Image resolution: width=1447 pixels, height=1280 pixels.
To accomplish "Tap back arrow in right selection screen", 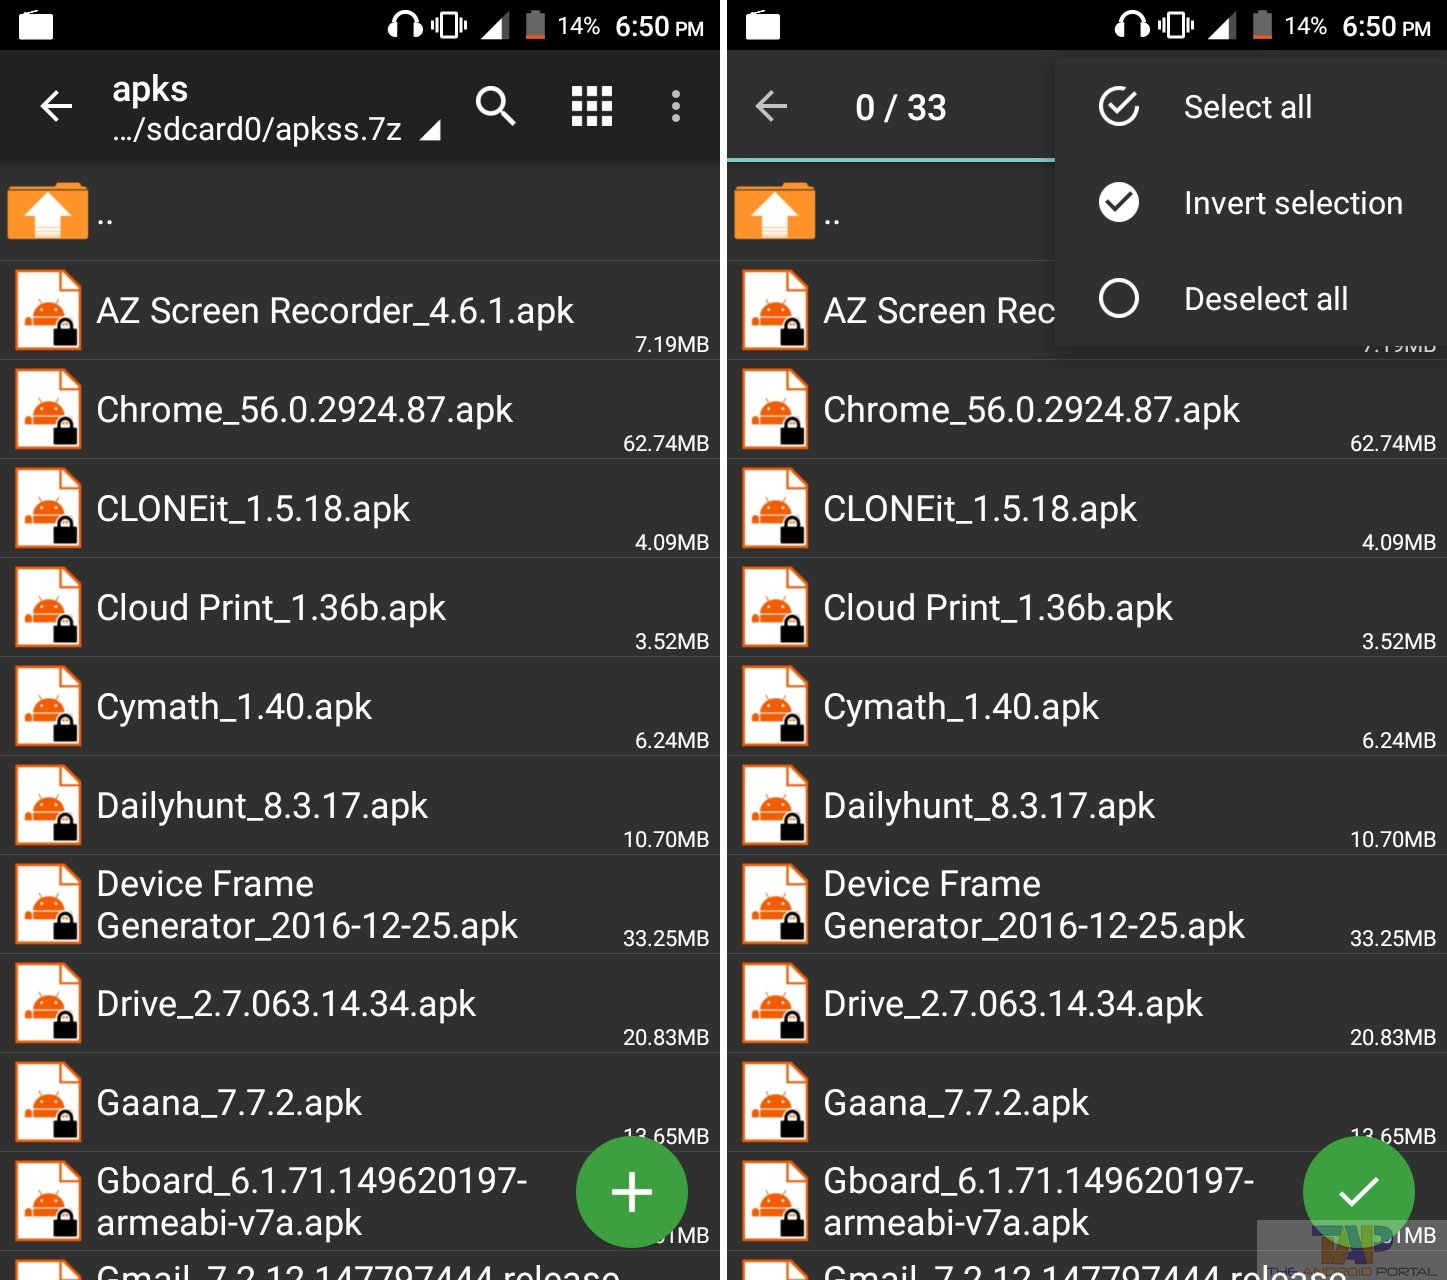I will (x=771, y=106).
